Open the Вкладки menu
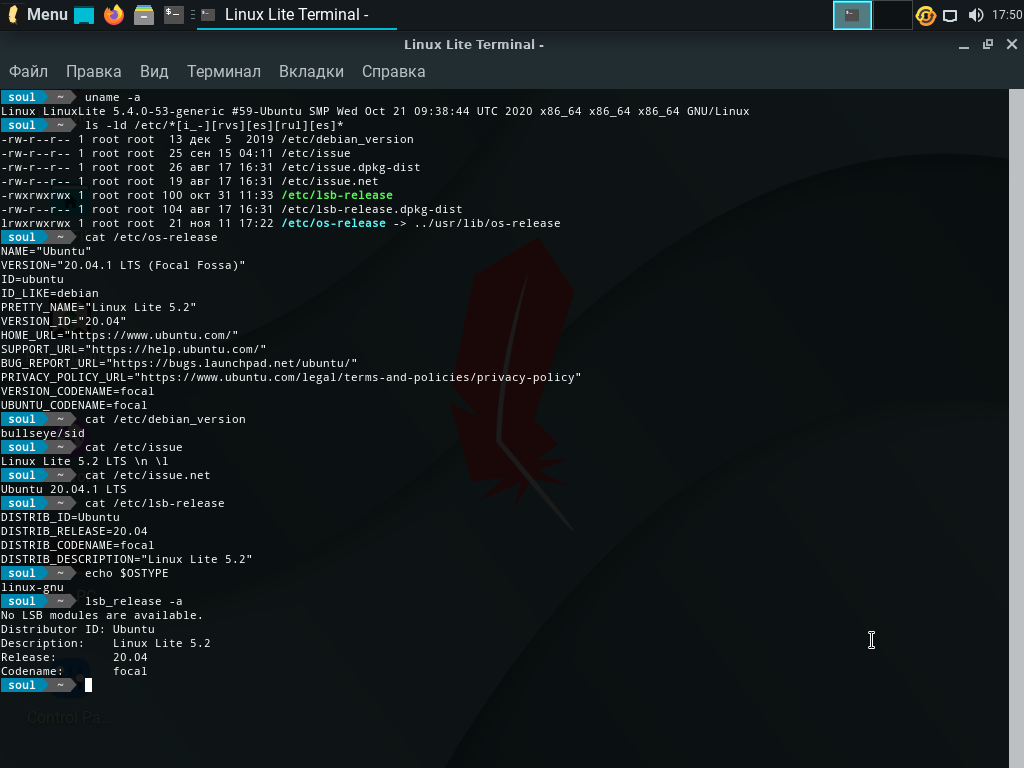The height and width of the screenshot is (768, 1024). (x=311, y=71)
